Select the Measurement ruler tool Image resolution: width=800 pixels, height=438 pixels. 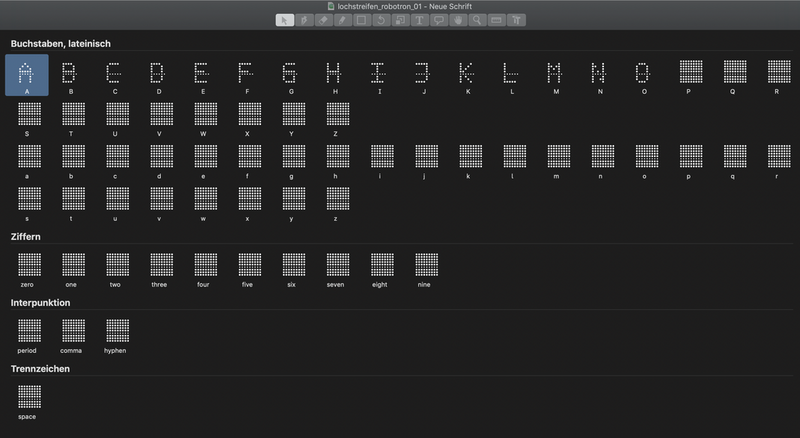click(x=496, y=20)
